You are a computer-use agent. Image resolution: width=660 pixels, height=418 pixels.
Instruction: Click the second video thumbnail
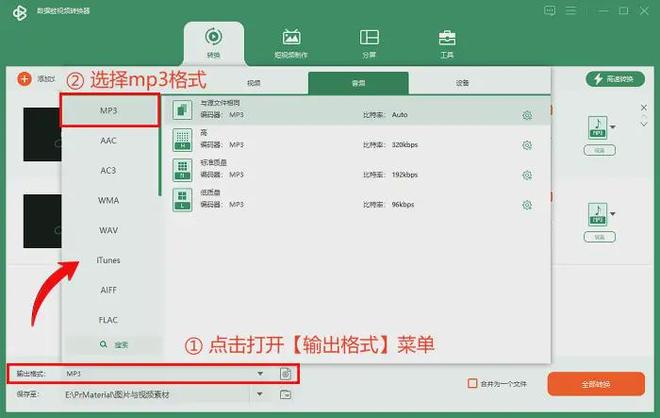click(x=42, y=221)
